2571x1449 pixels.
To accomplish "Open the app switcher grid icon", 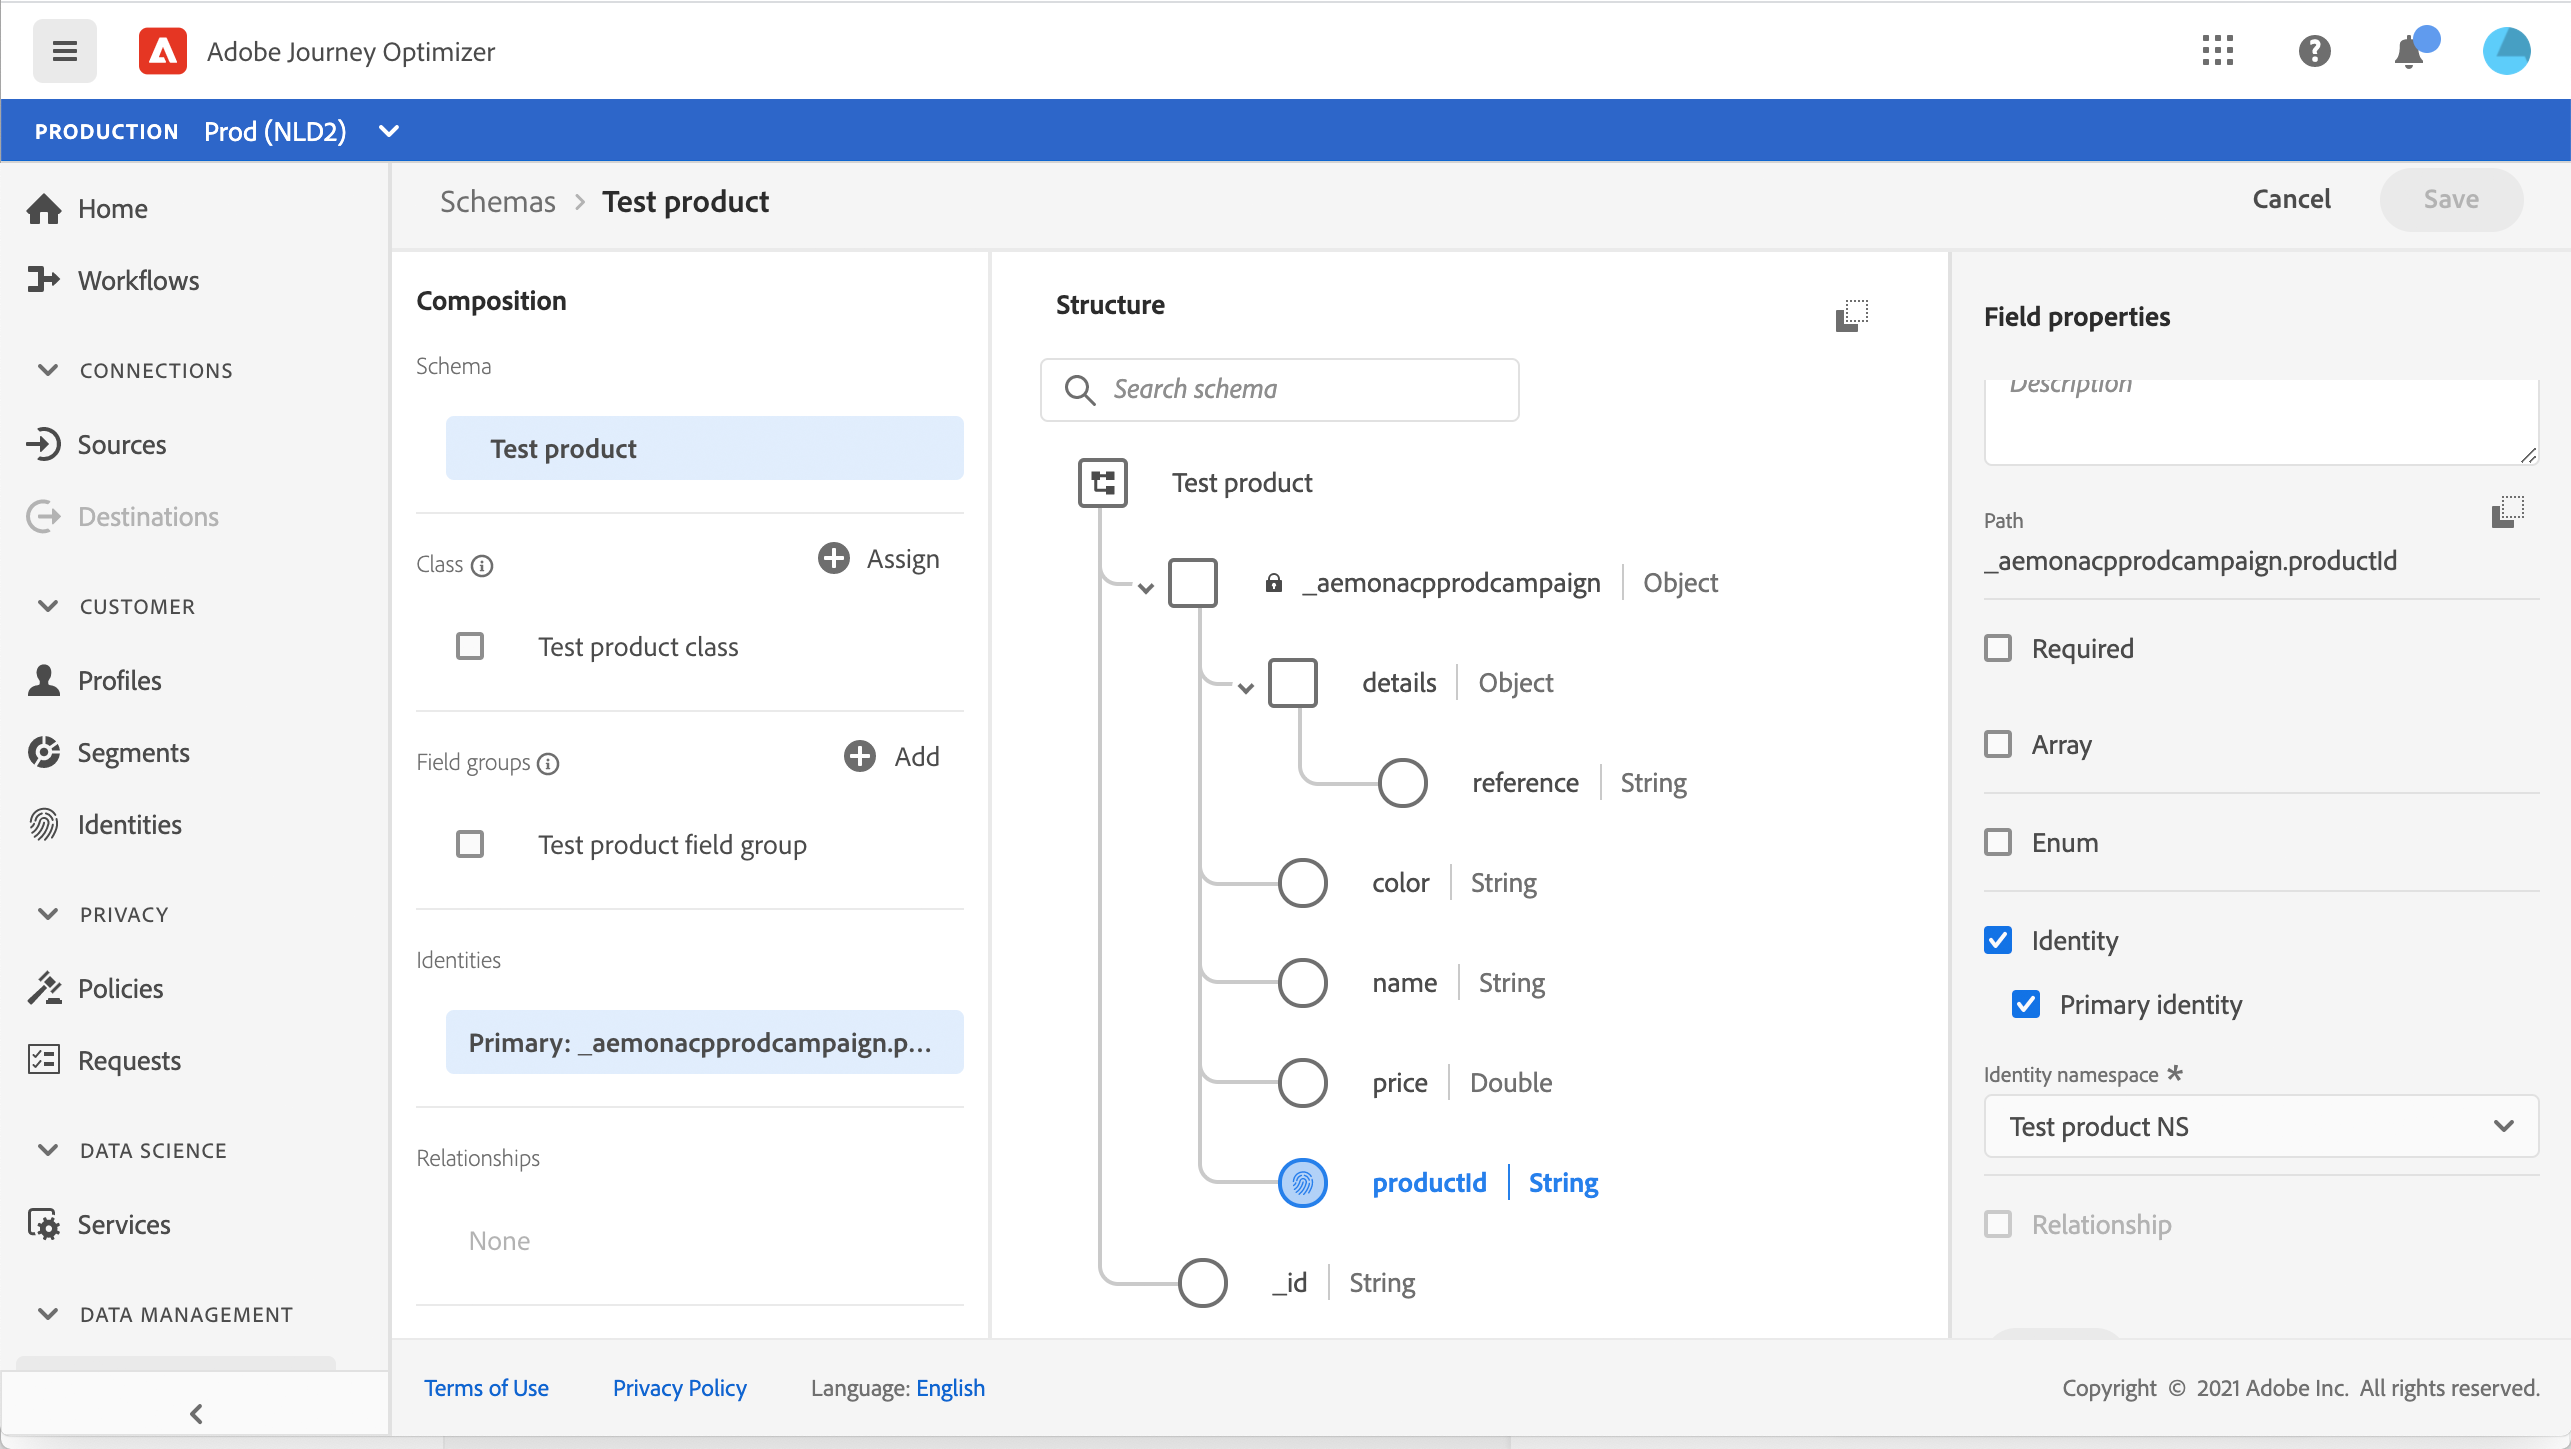I will 2217,51.
